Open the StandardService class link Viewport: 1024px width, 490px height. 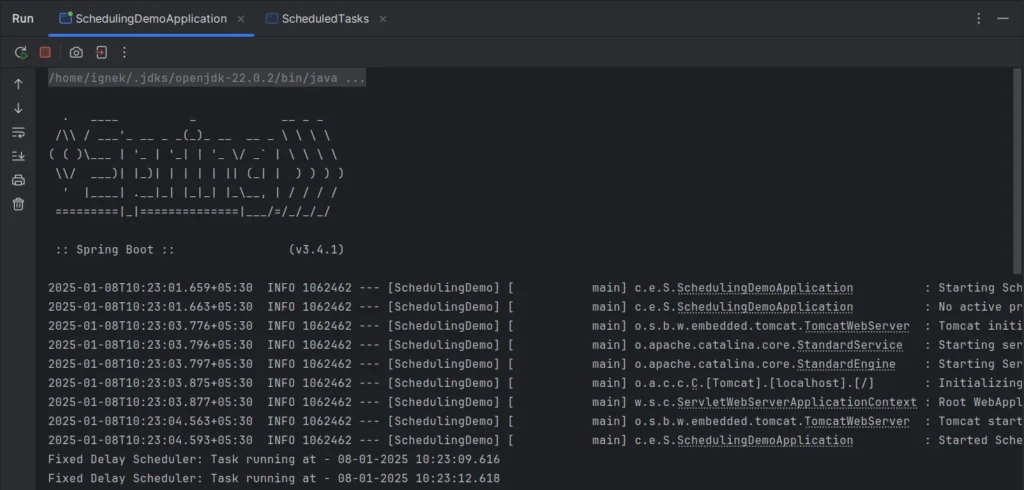(850, 345)
